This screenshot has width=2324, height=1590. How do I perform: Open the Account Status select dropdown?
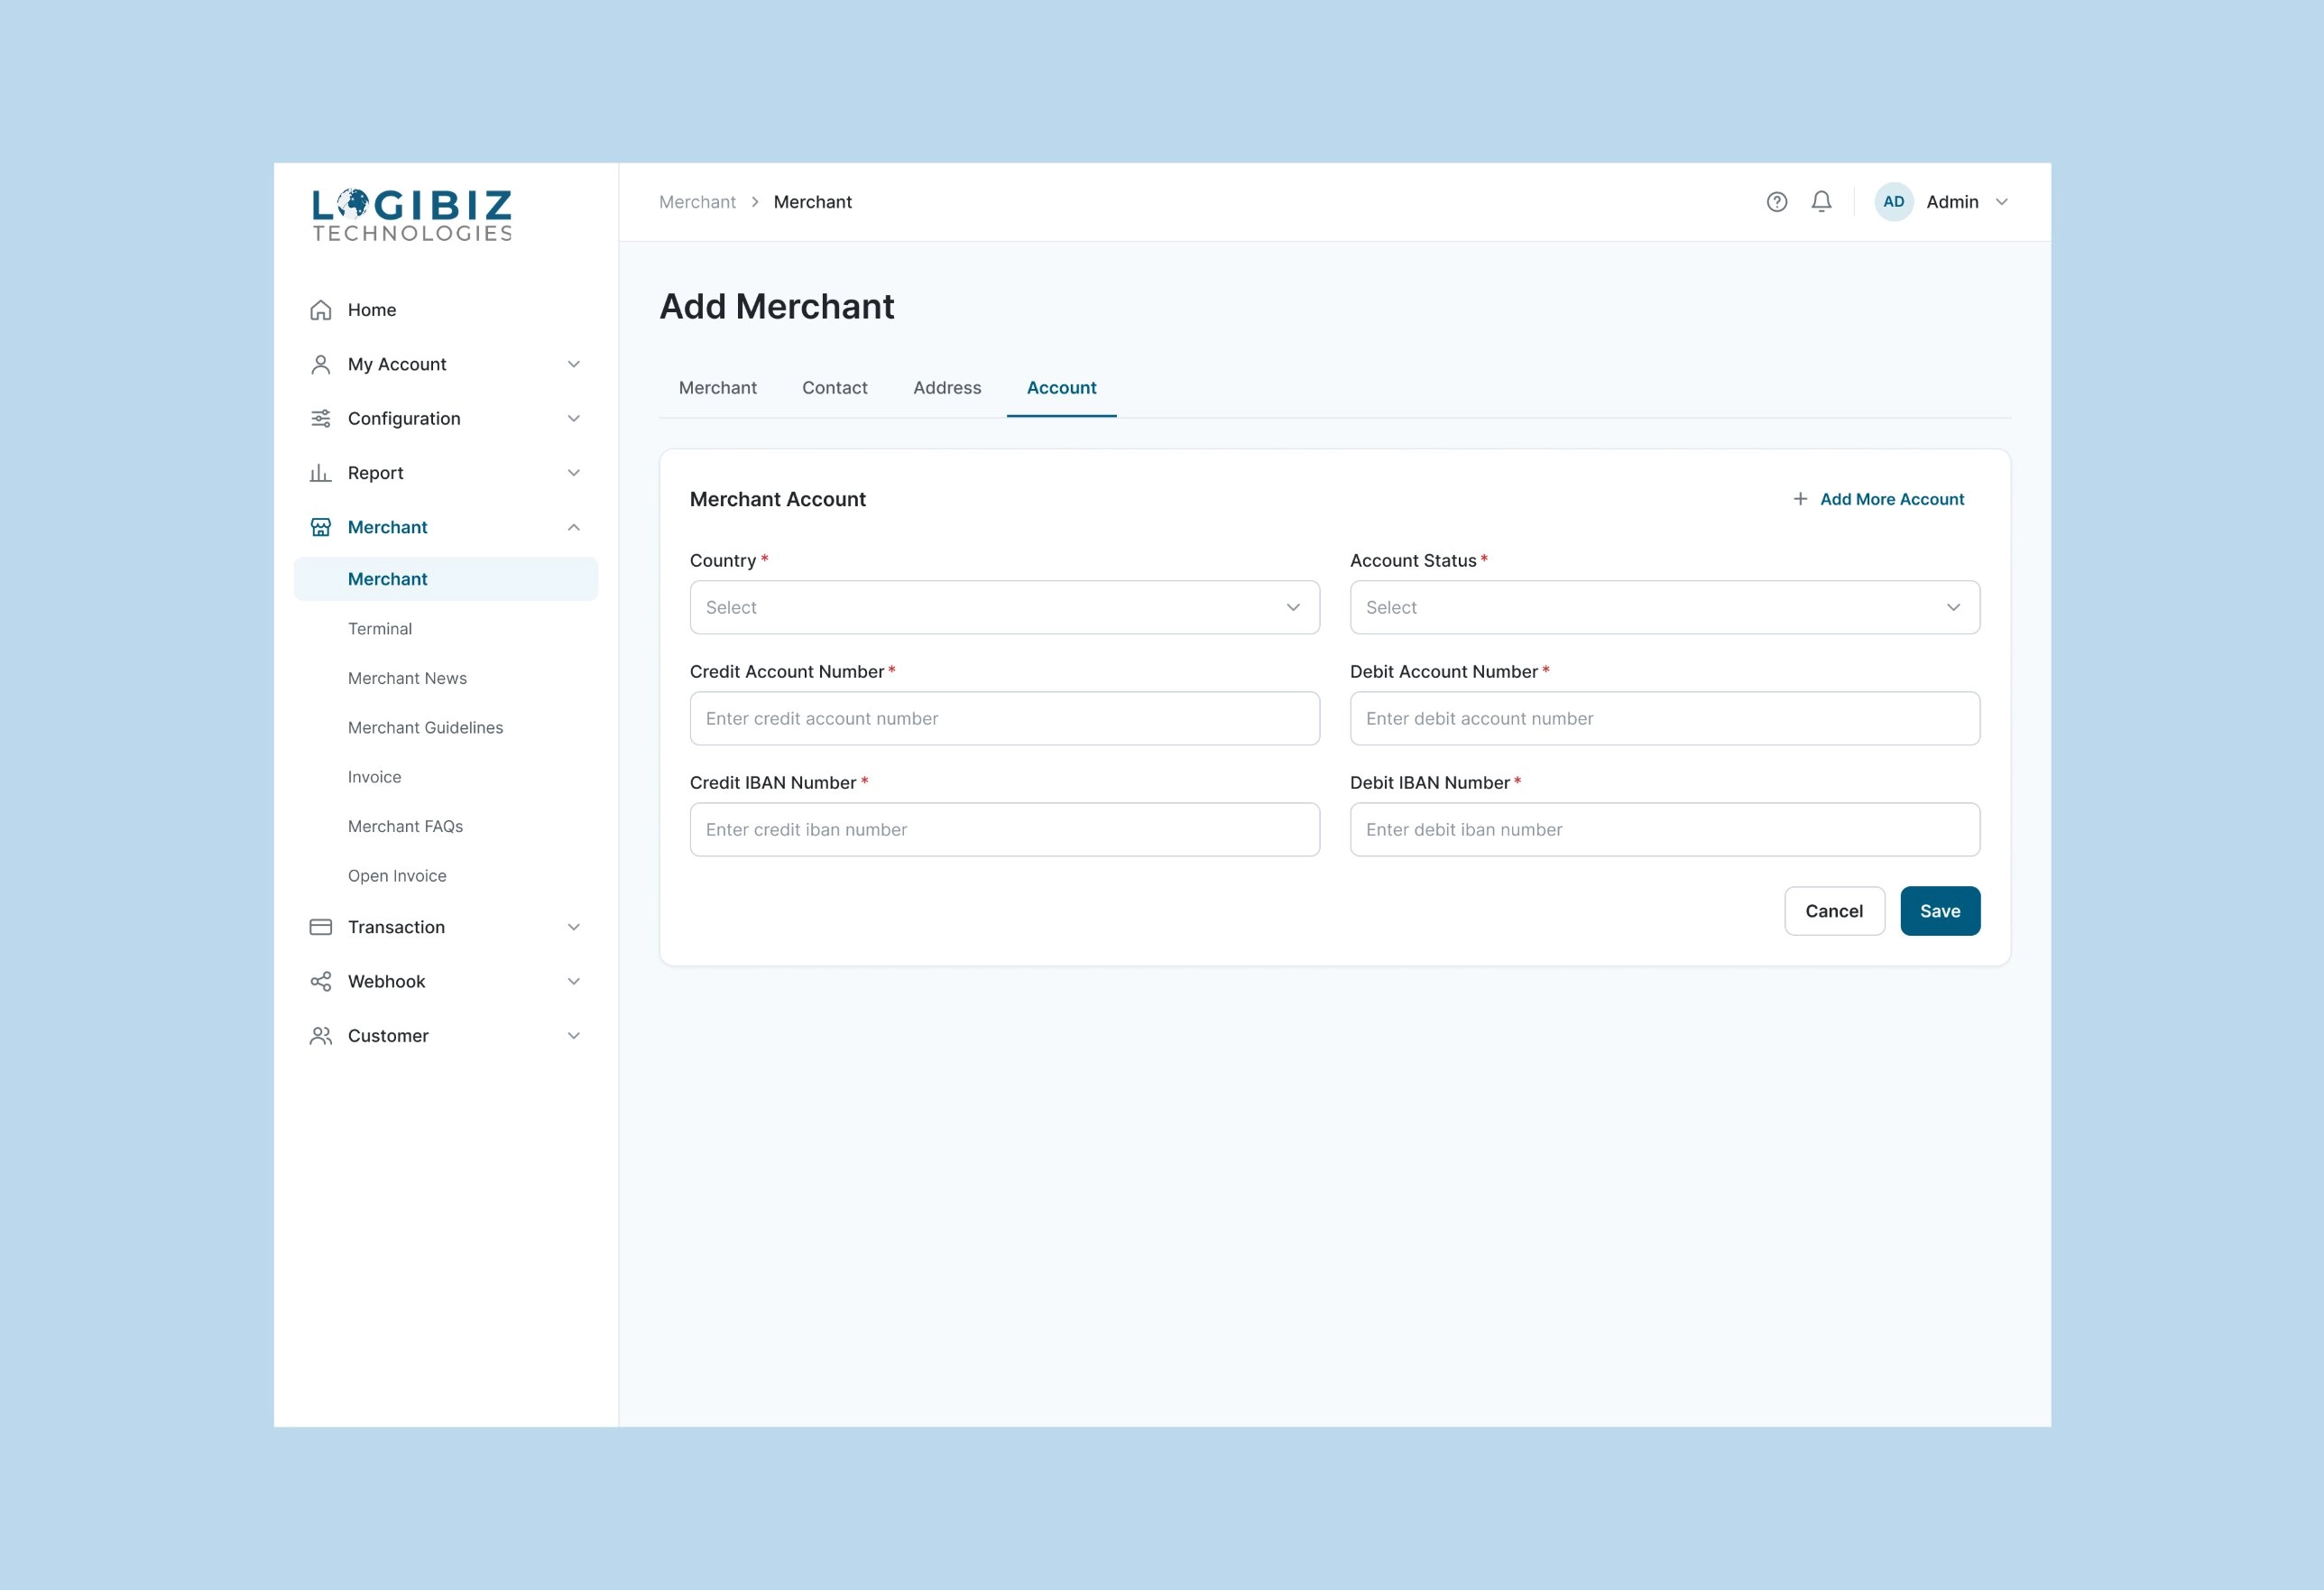(1664, 607)
